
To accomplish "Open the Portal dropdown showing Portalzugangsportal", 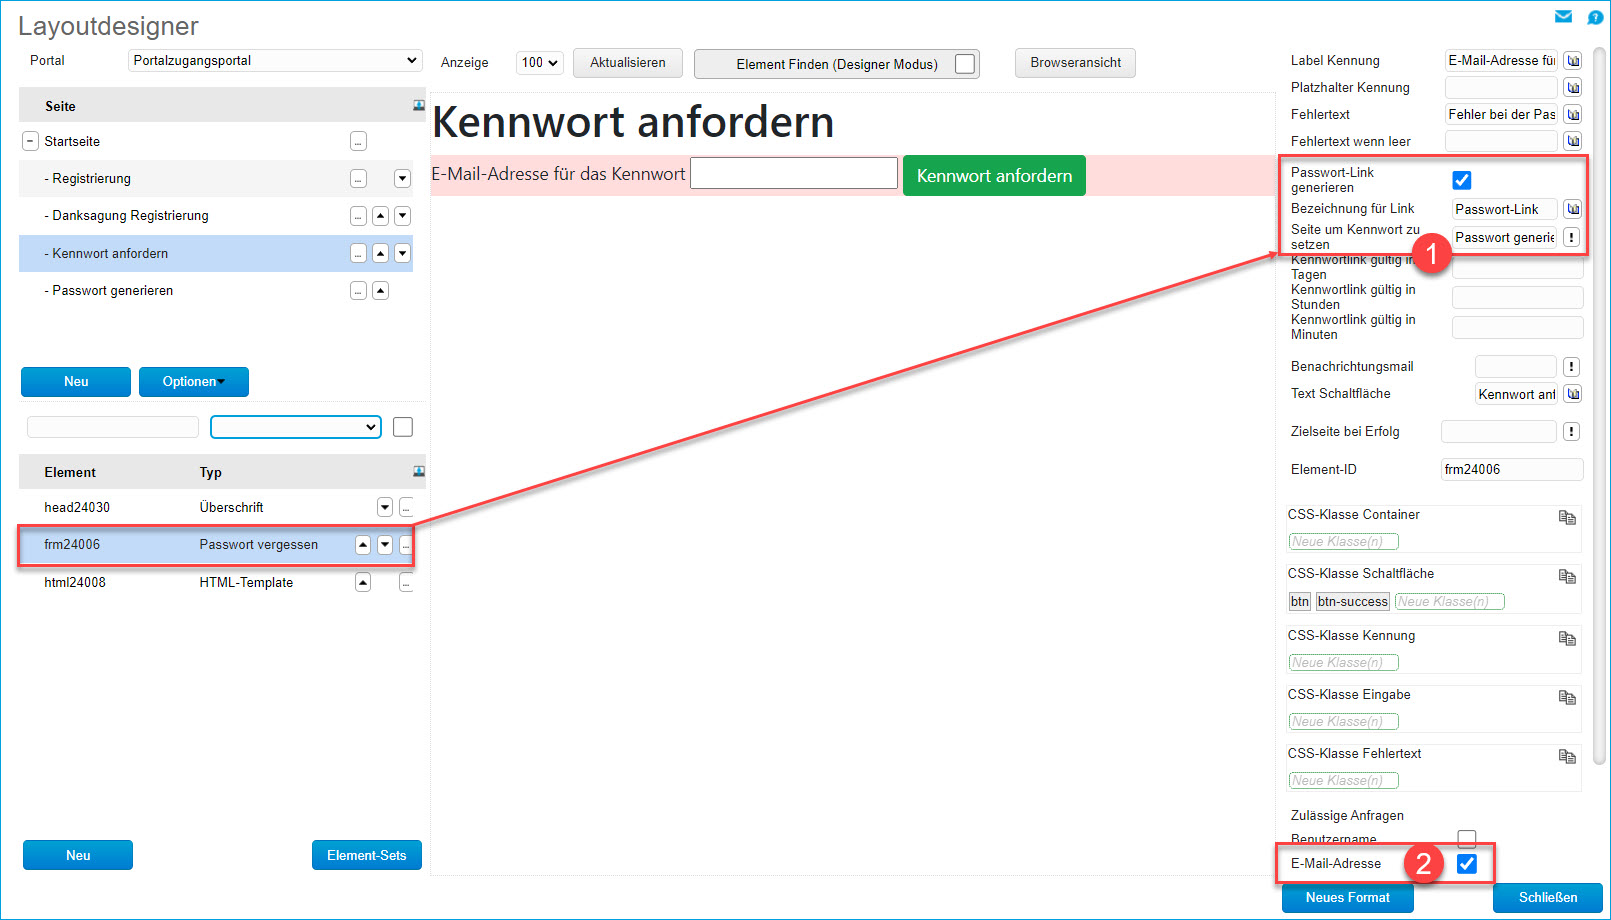I will coord(275,61).
